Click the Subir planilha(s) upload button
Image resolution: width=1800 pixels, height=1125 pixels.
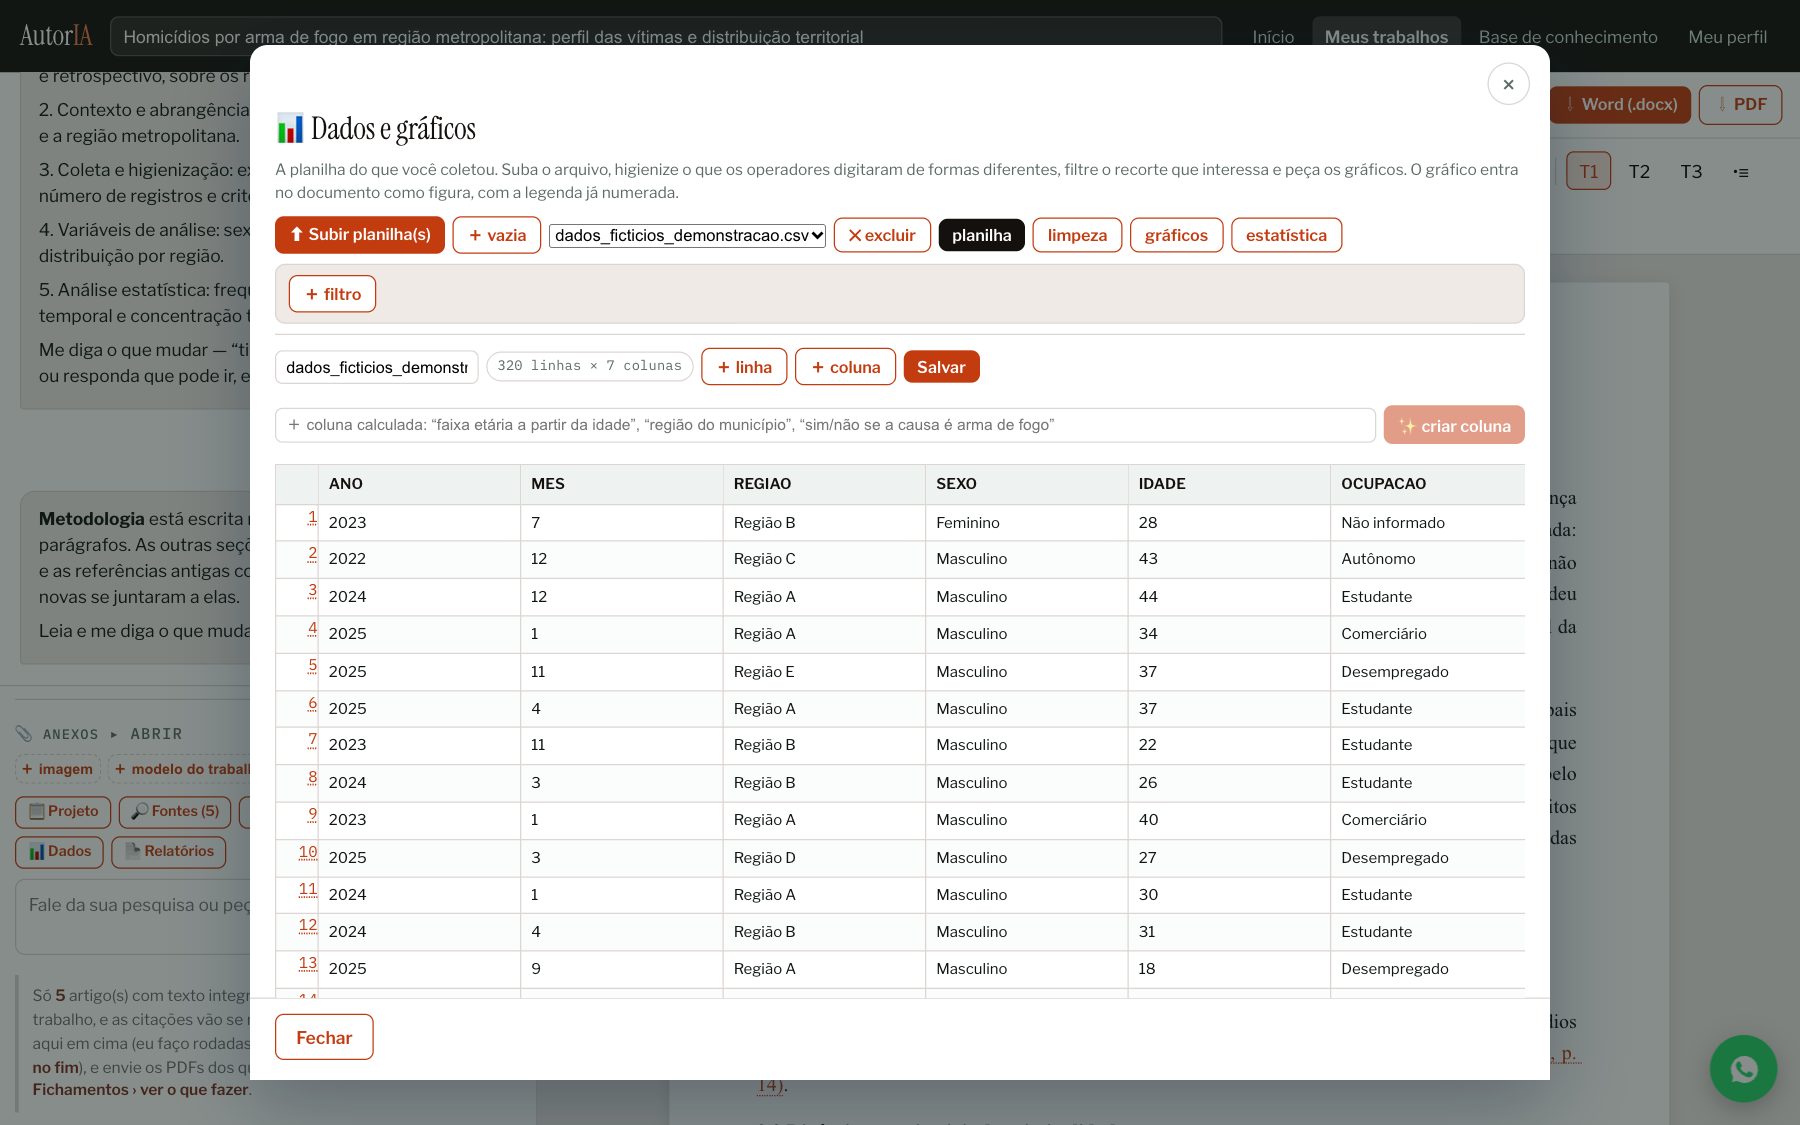click(x=360, y=235)
